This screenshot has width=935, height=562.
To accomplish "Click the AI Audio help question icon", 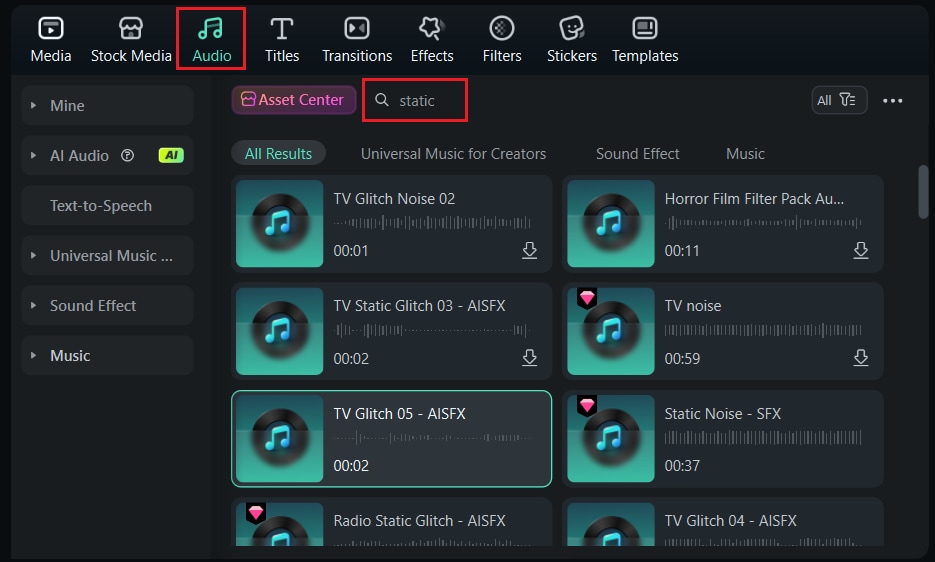I will pos(128,156).
